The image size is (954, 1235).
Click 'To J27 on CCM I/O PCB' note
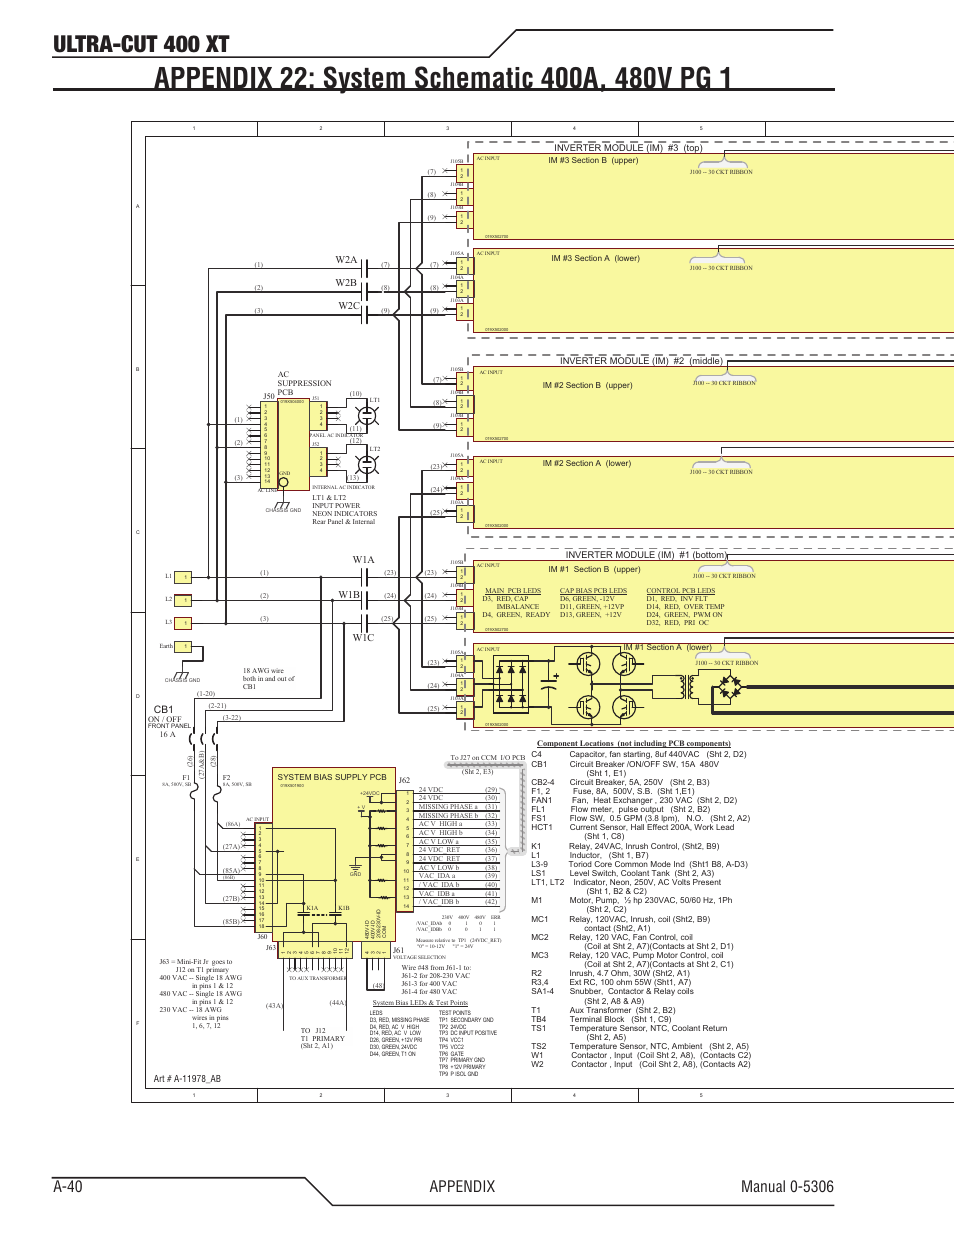point(487,758)
